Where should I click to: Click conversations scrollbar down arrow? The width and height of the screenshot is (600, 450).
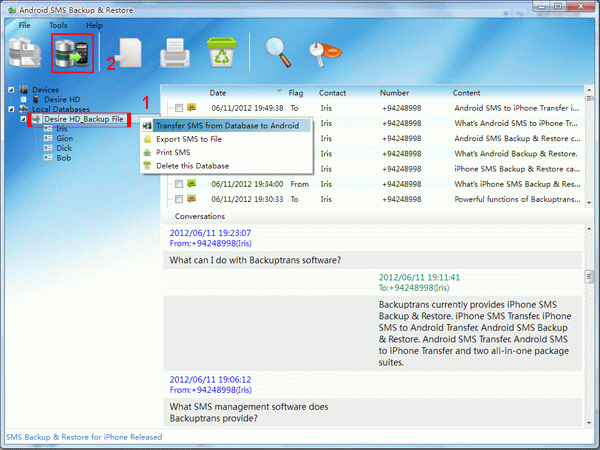(589, 423)
